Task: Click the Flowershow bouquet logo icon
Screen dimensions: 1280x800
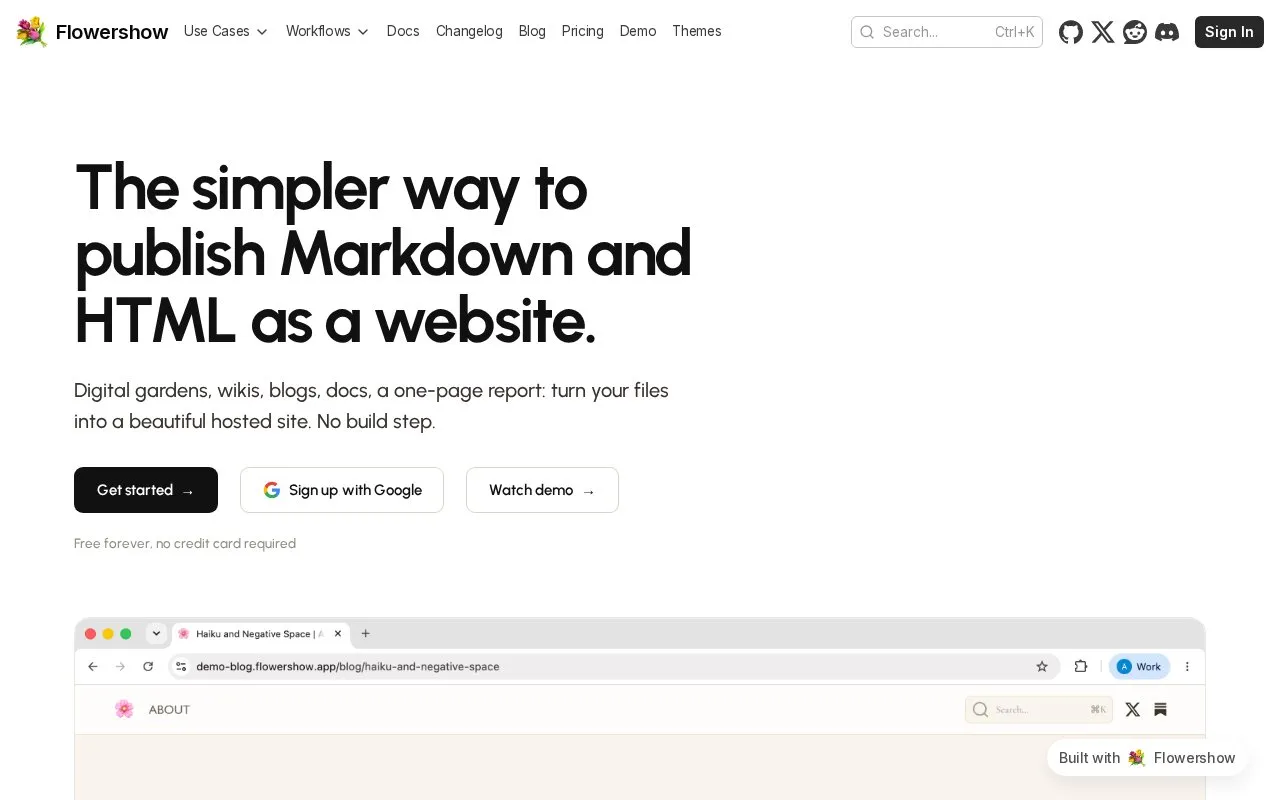Action: (x=32, y=32)
